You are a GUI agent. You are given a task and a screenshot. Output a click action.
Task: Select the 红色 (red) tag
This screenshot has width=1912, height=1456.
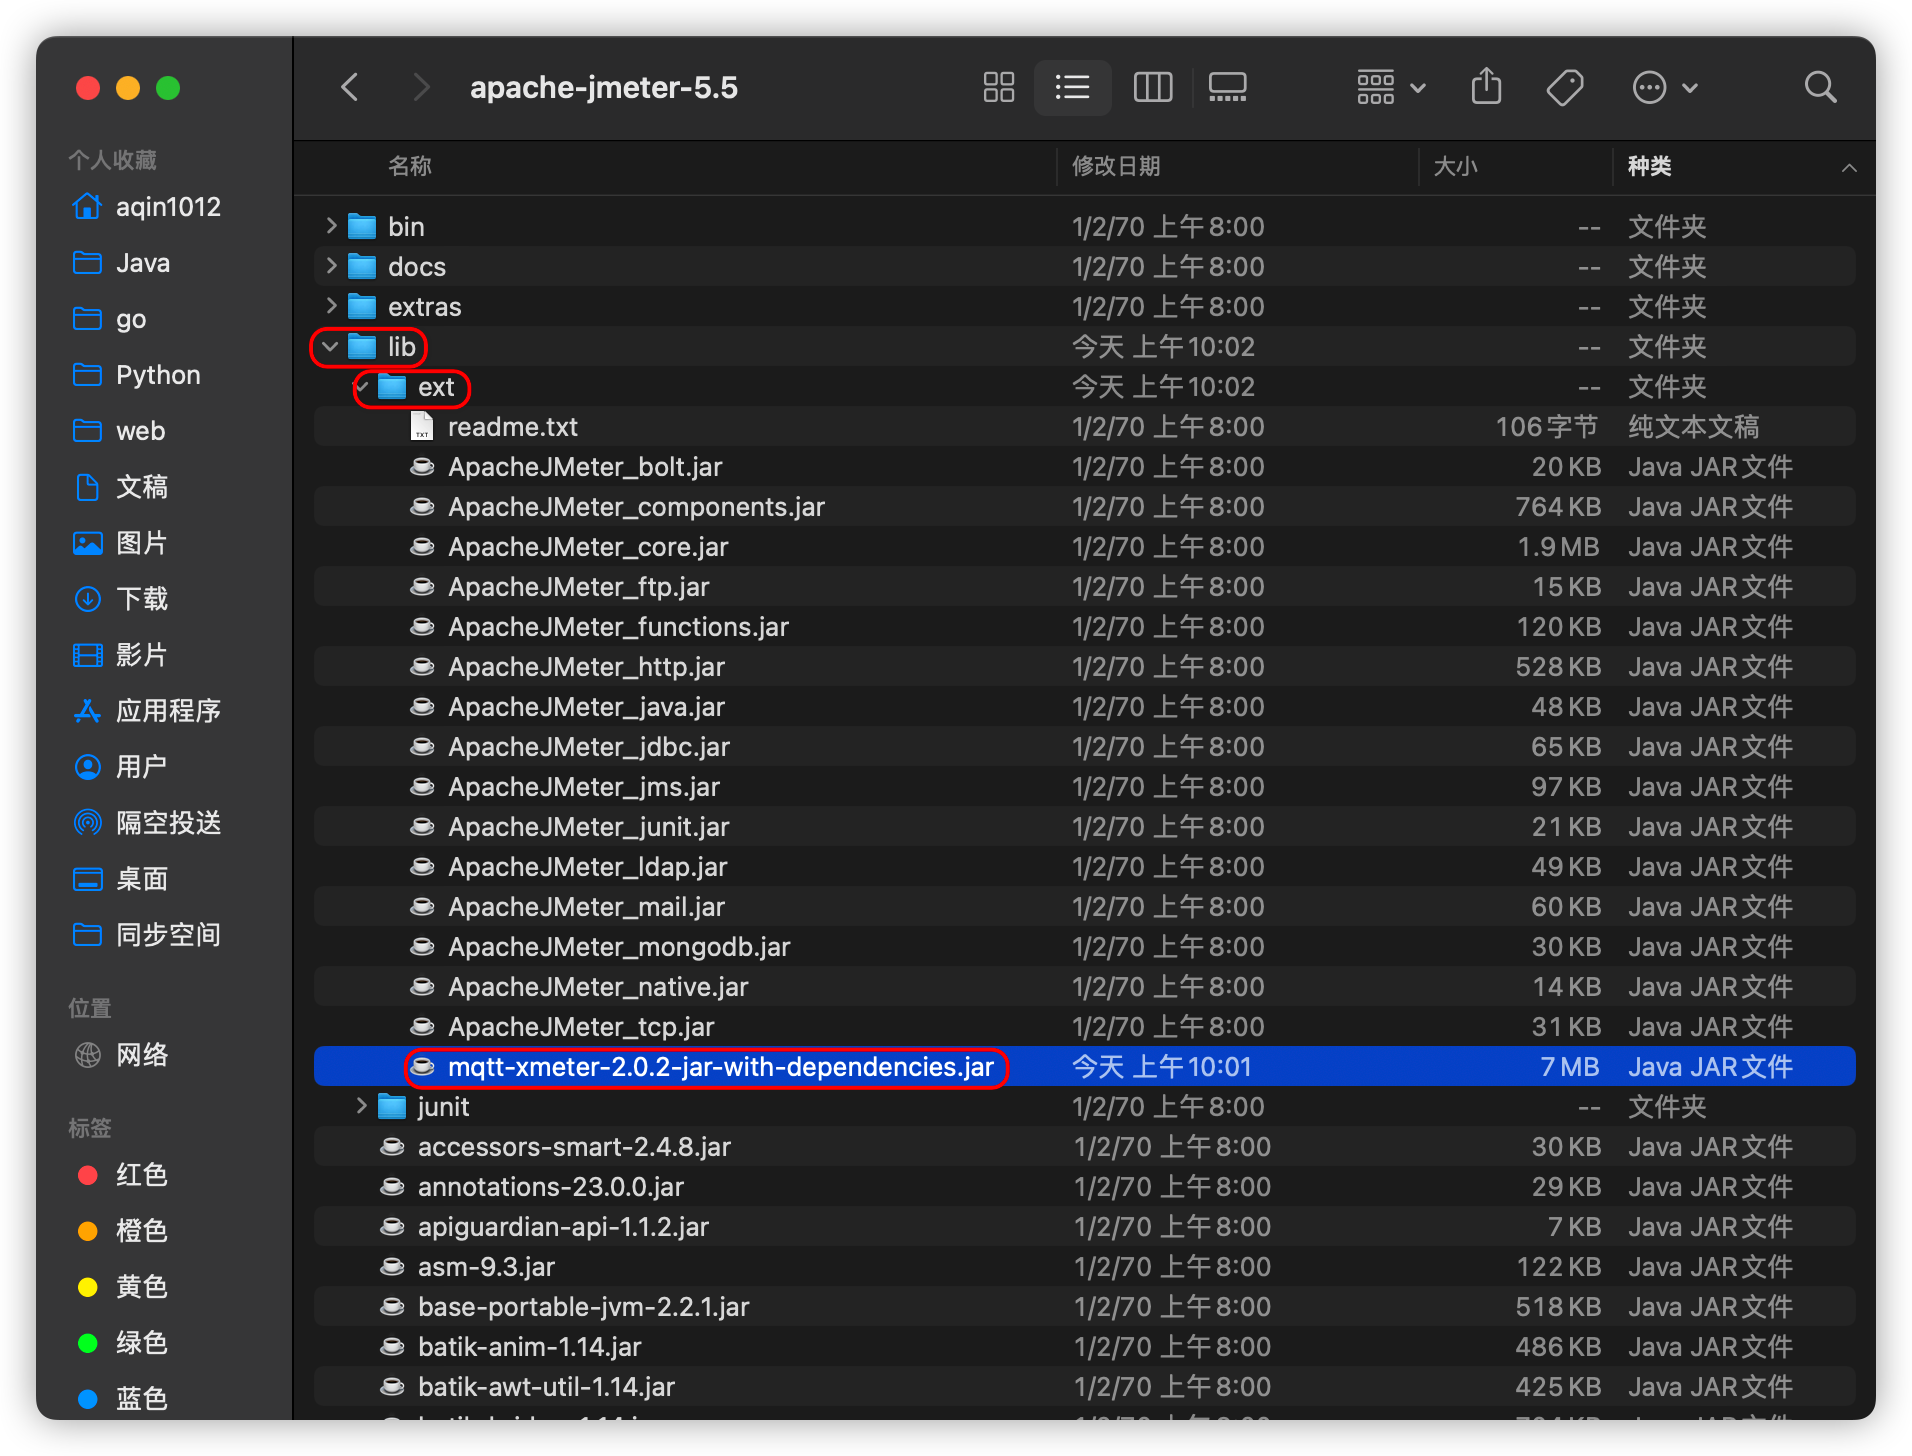(141, 1175)
